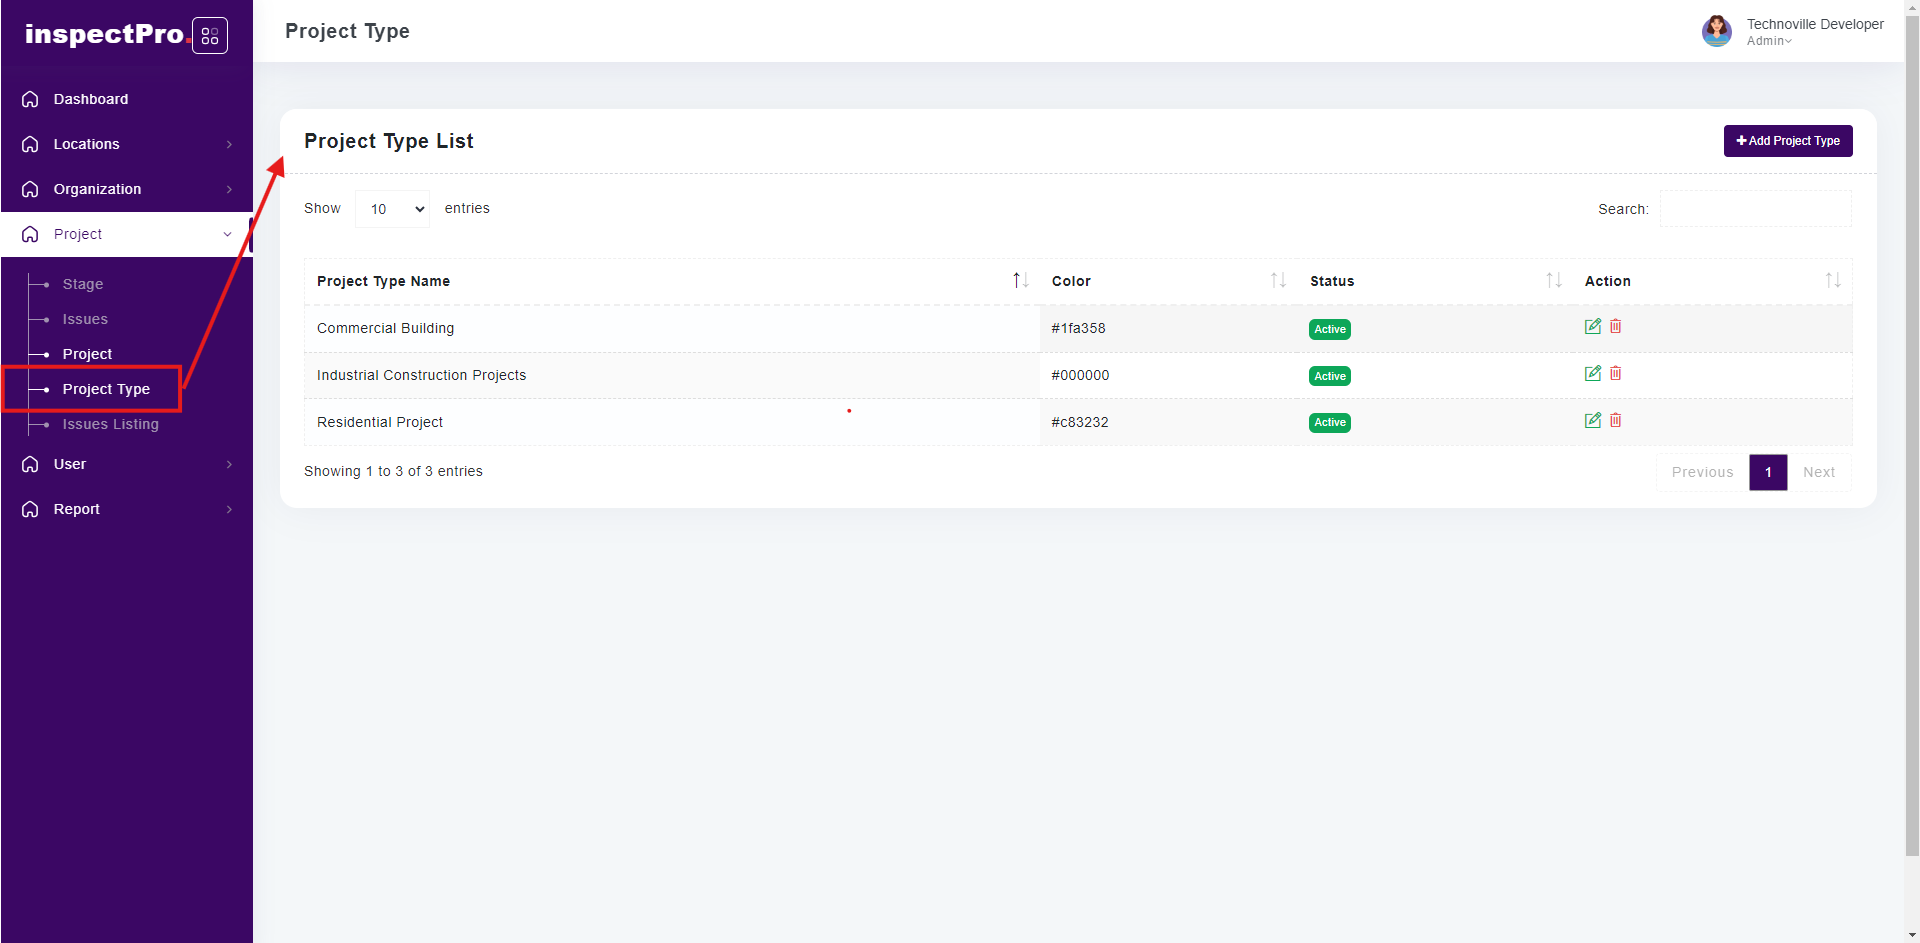Delete the Commercial Building project type

pyautogui.click(x=1615, y=327)
